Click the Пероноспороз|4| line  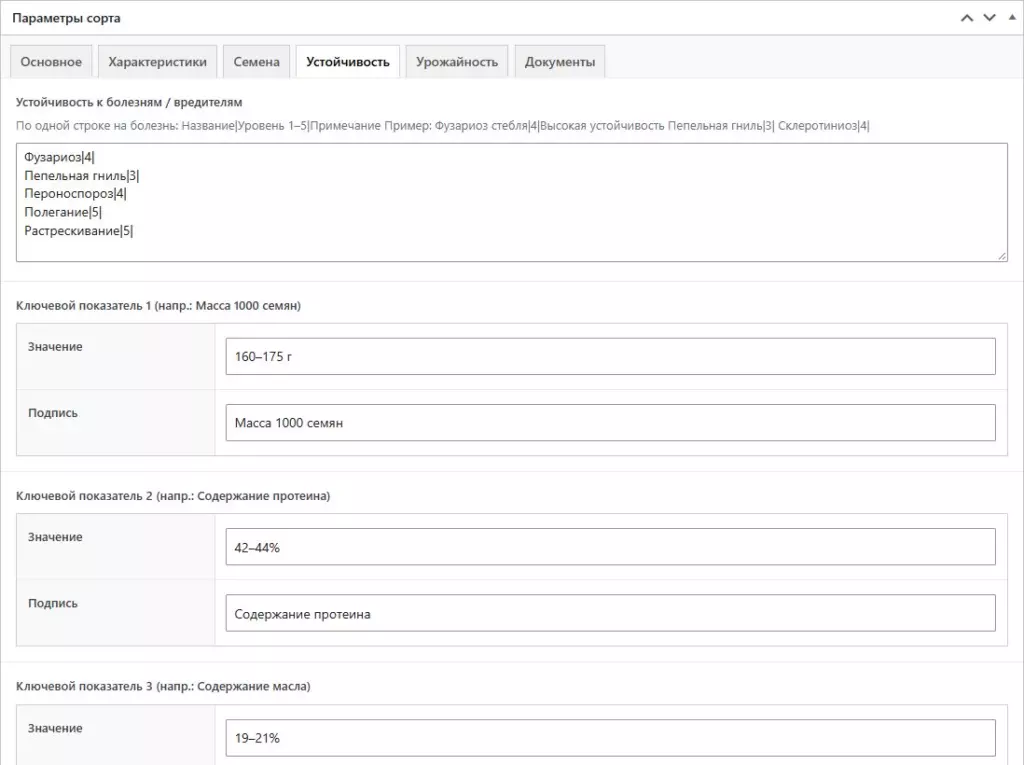click(x=75, y=194)
